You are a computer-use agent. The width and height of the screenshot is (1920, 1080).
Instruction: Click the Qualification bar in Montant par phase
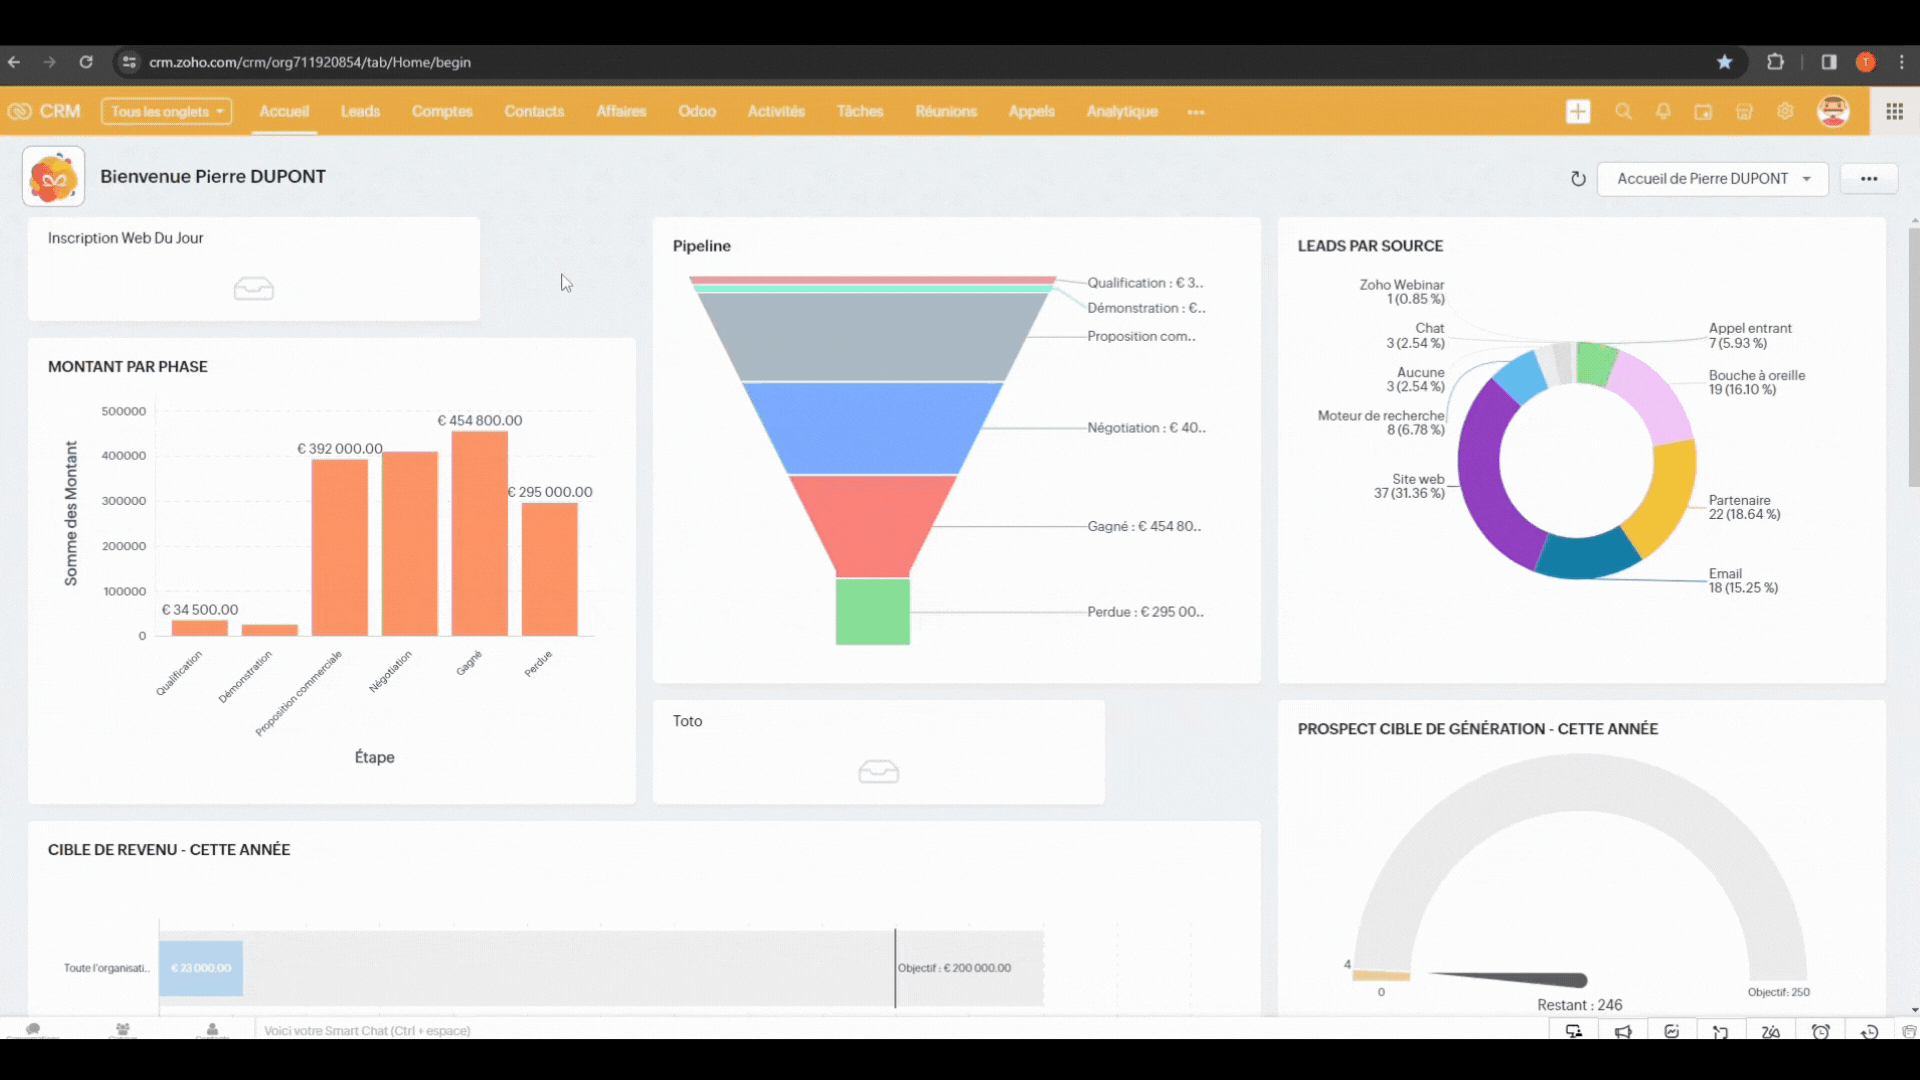(x=199, y=628)
